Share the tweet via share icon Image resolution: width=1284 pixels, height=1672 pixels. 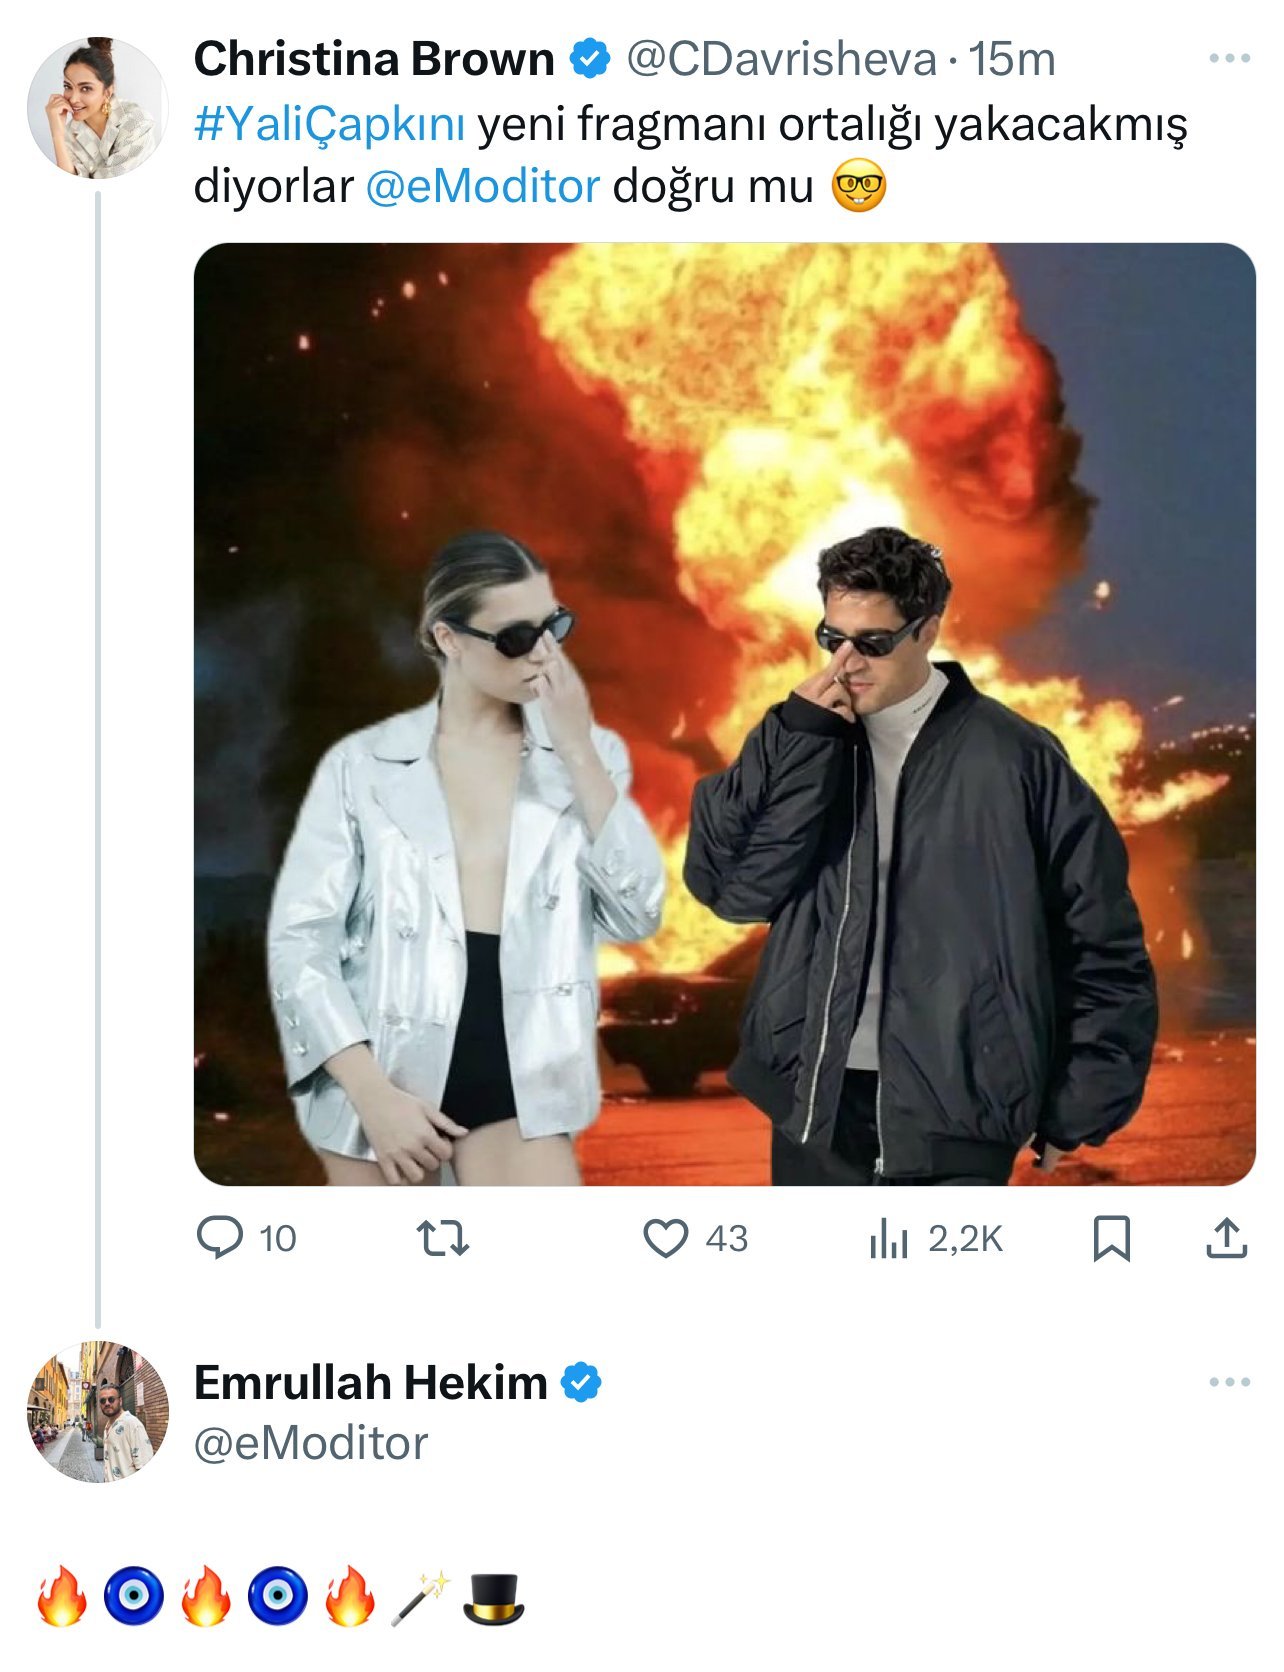point(1226,1238)
